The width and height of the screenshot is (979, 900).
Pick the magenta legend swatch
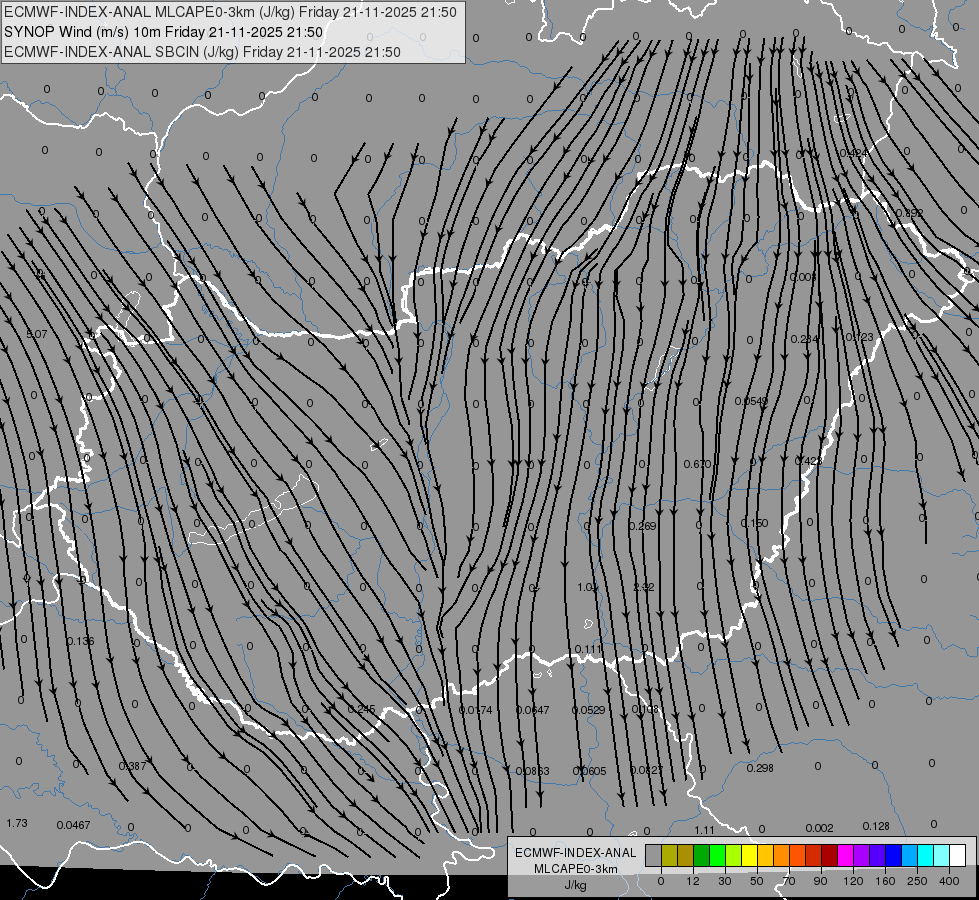coord(845,855)
